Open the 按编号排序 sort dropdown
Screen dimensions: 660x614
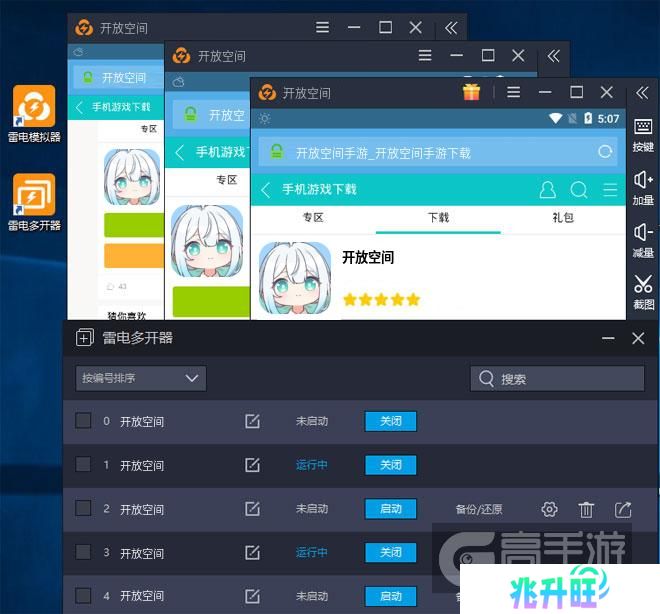click(x=141, y=378)
